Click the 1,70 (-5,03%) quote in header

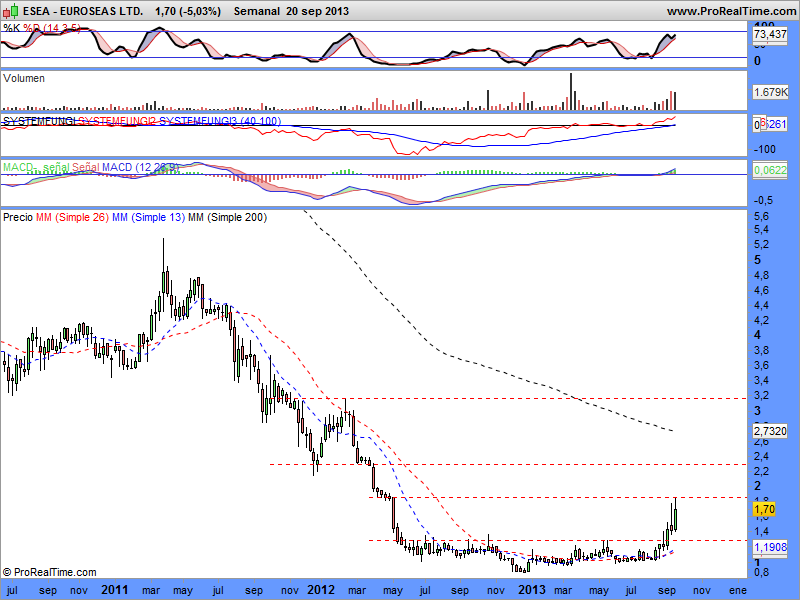click(188, 11)
